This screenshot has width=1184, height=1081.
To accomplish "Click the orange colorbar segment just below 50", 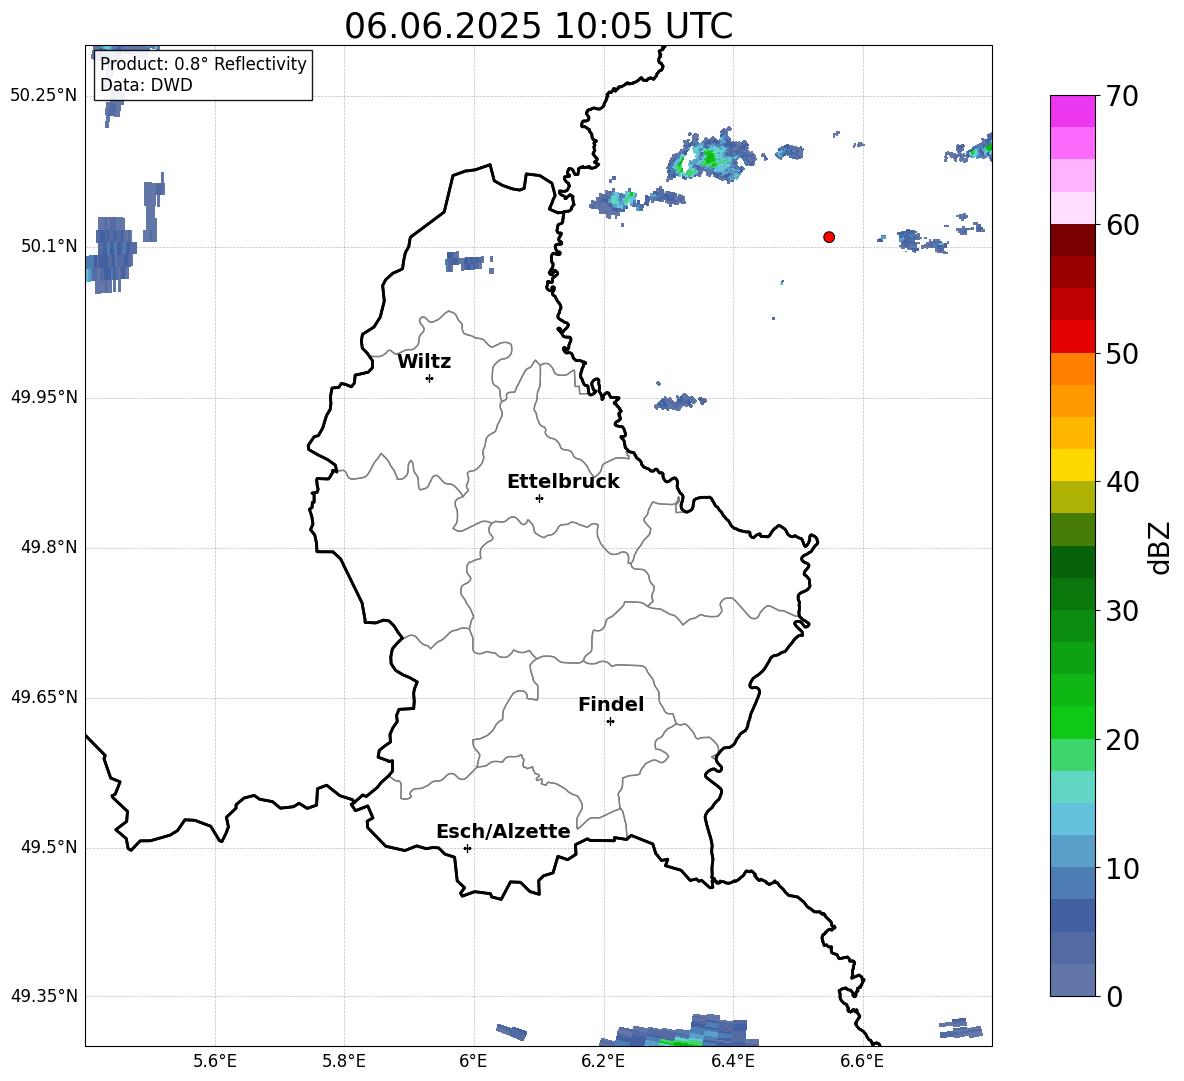I will [x=1072, y=368].
